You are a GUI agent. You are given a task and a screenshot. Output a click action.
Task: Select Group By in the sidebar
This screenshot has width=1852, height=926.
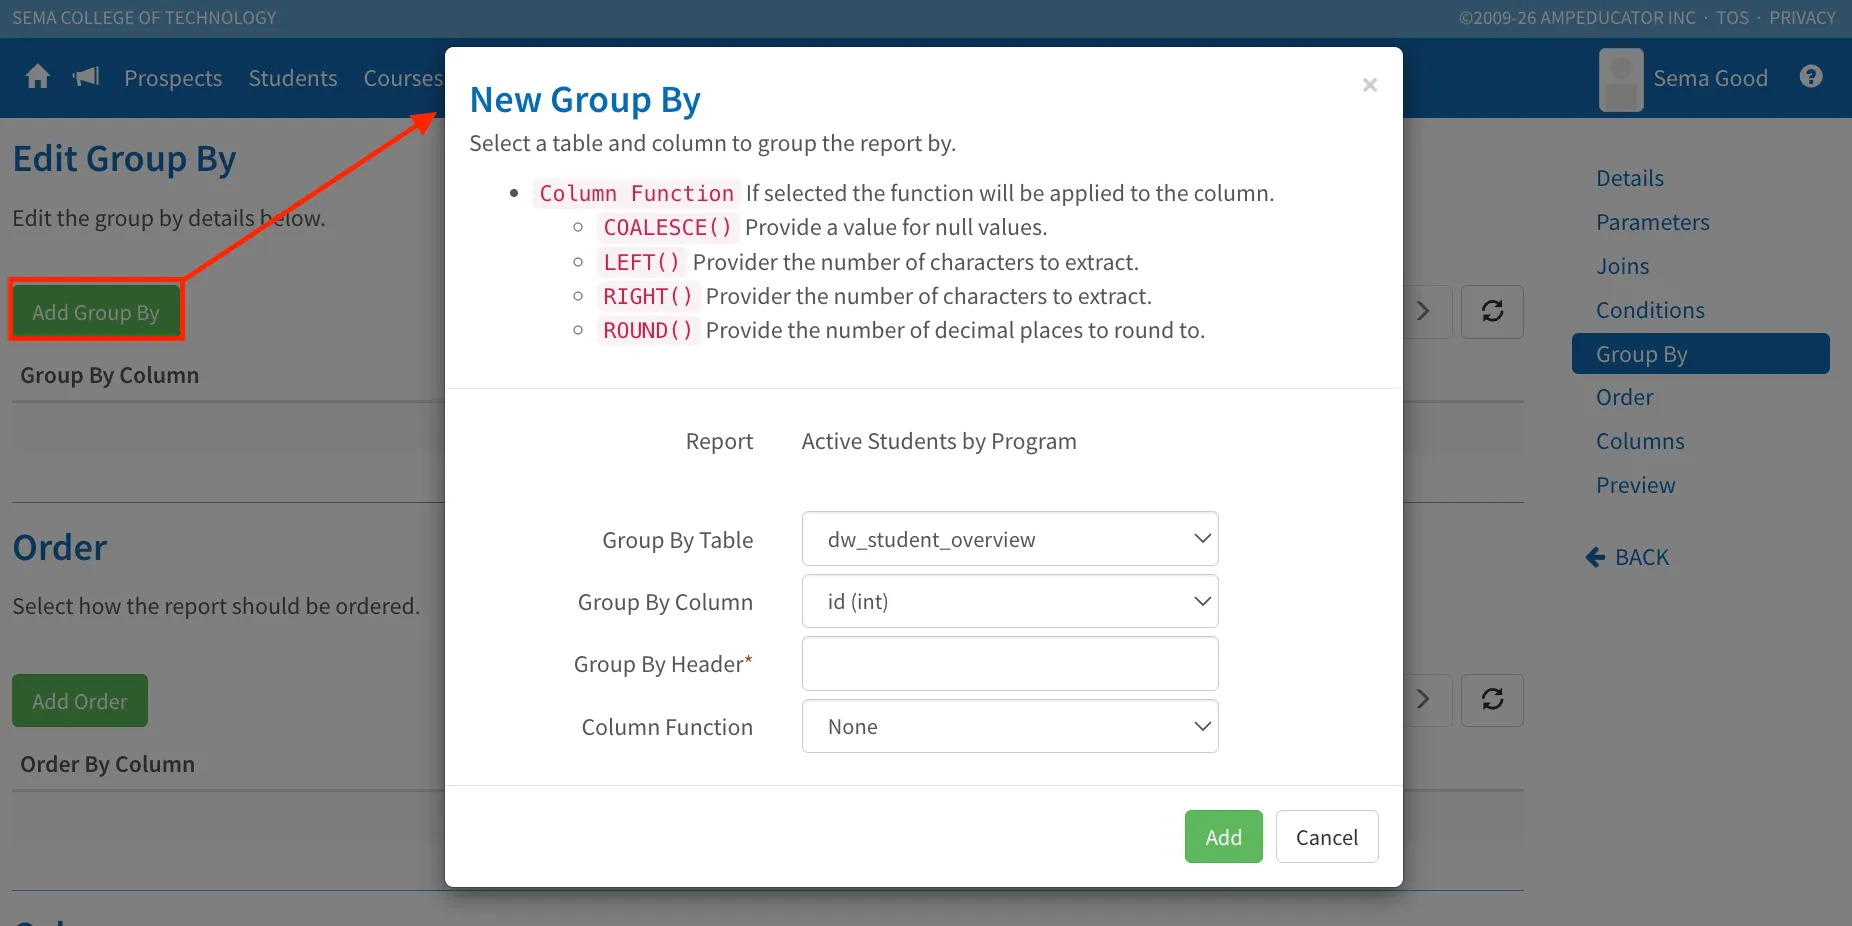pos(1701,354)
